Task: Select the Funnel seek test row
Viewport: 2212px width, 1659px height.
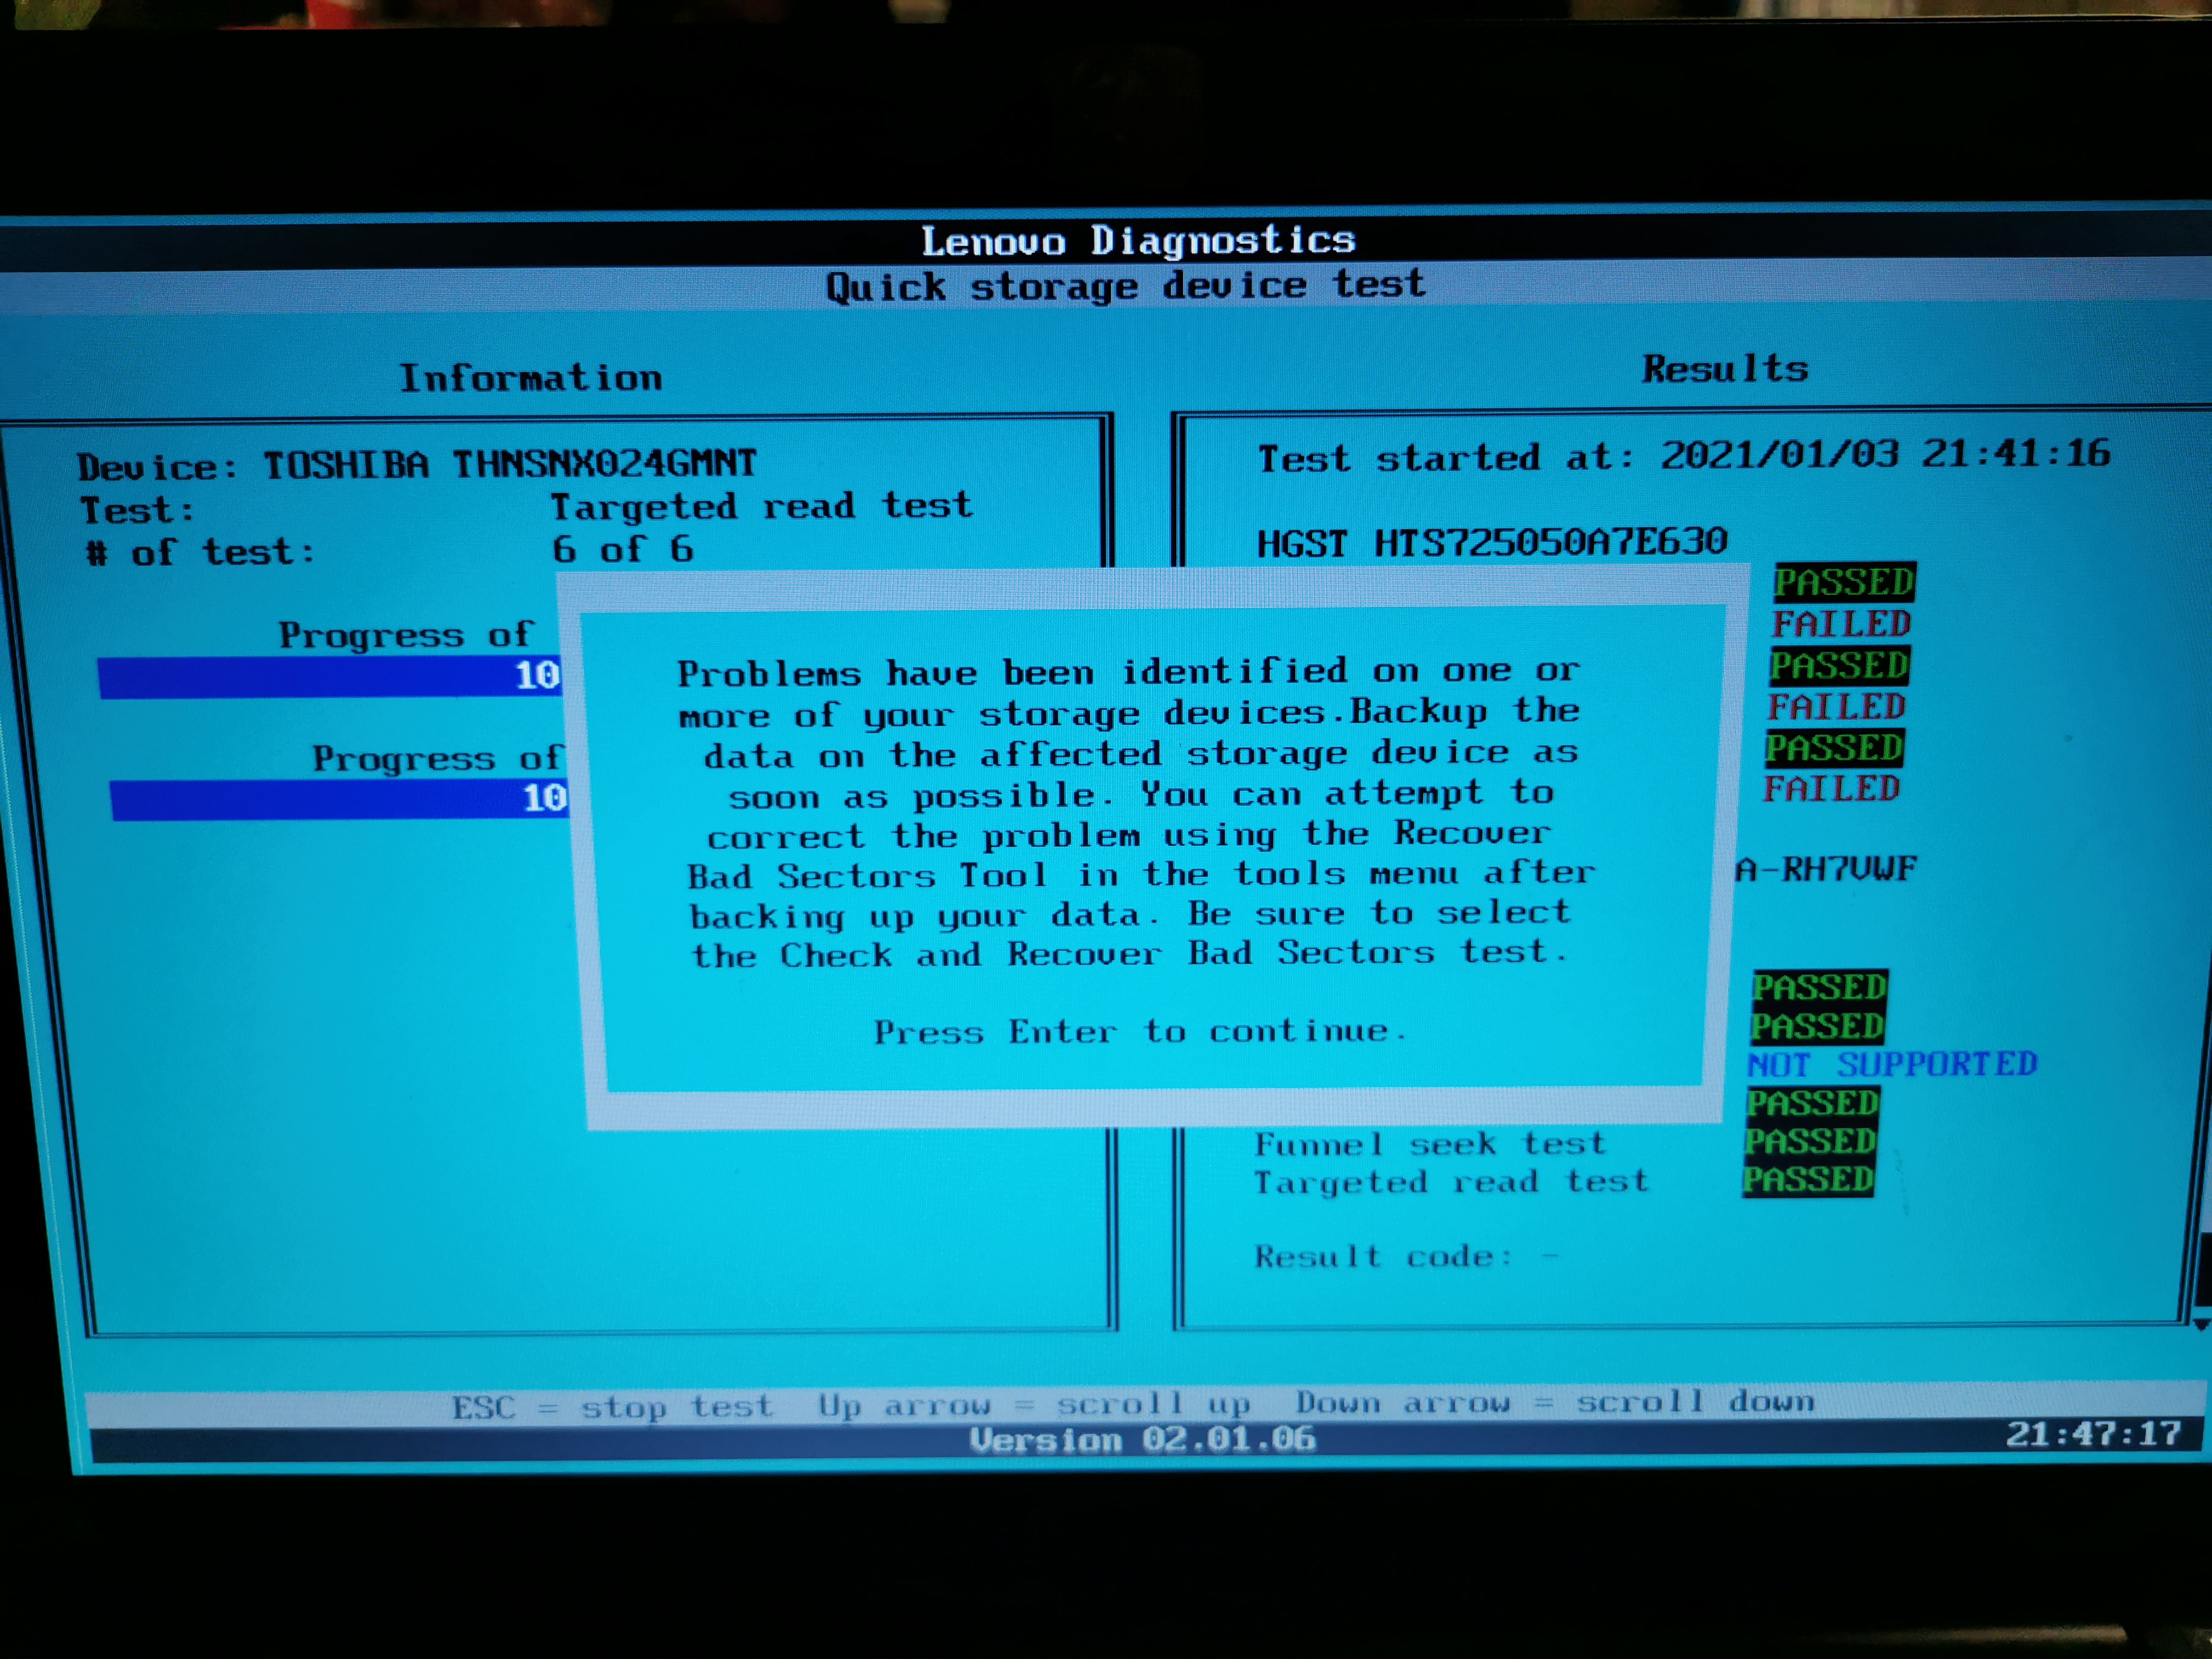Action: (x=1430, y=1143)
